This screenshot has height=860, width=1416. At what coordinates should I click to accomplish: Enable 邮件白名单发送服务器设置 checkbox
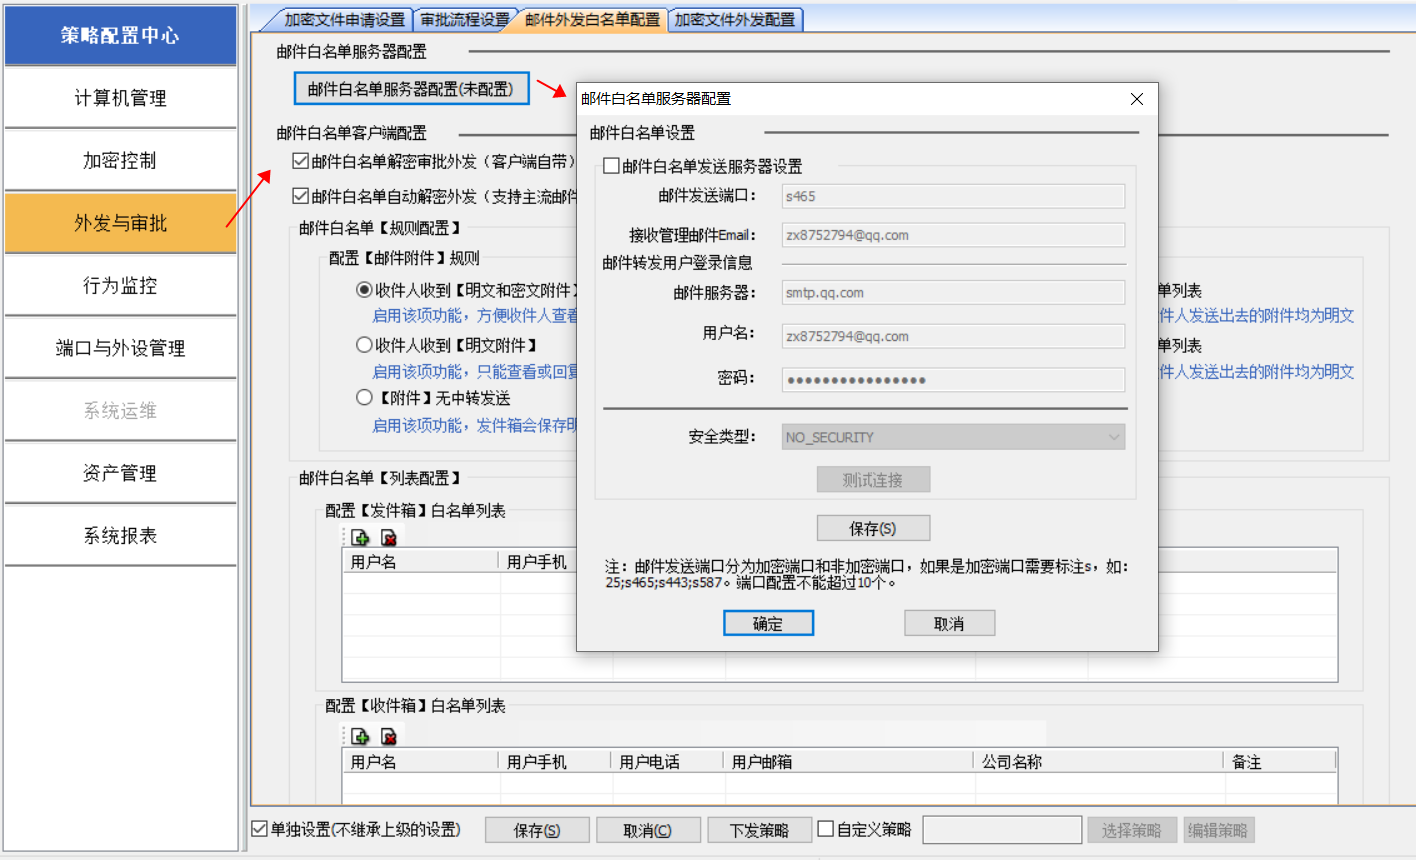point(612,166)
